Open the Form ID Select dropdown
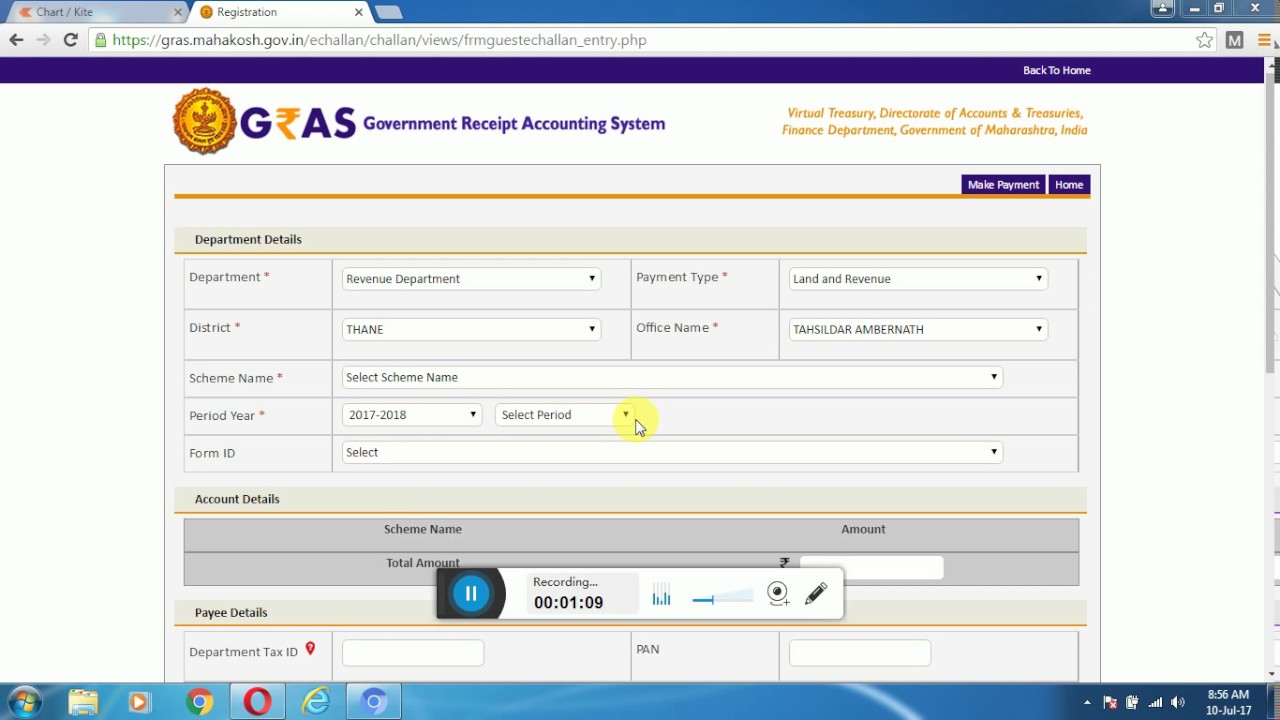Viewport: 1280px width, 720px height. tap(672, 452)
